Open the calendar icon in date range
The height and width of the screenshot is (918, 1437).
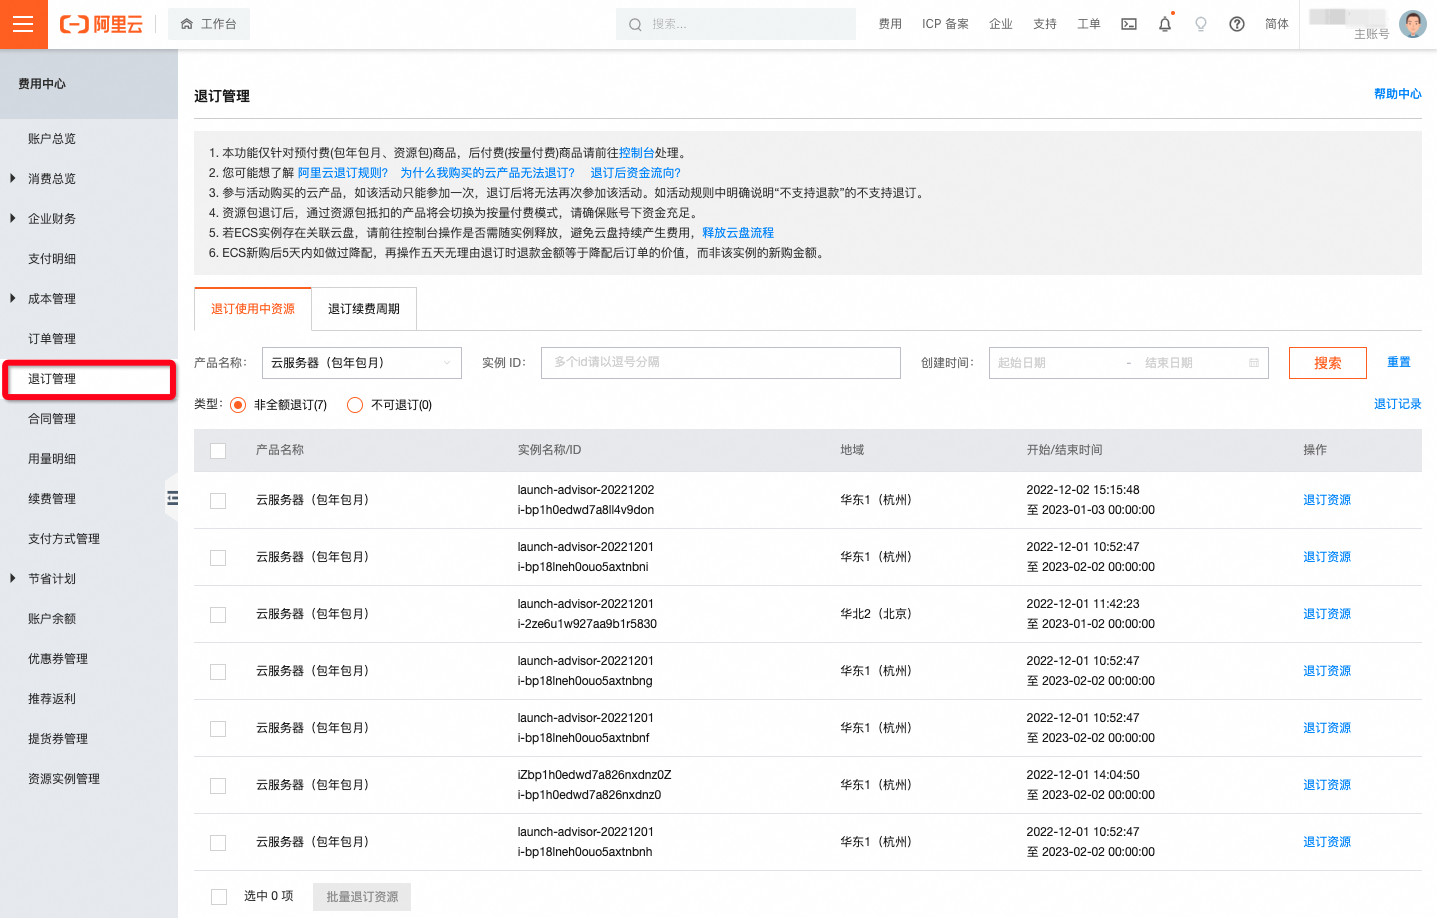click(1254, 363)
